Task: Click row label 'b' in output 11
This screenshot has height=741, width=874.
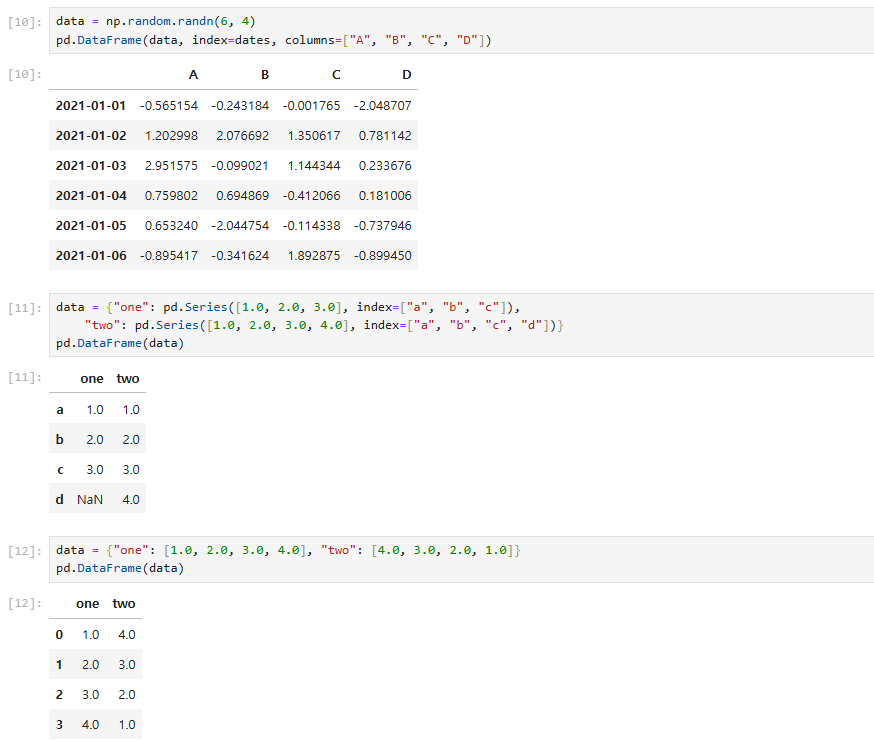Action: tap(60, 440)
